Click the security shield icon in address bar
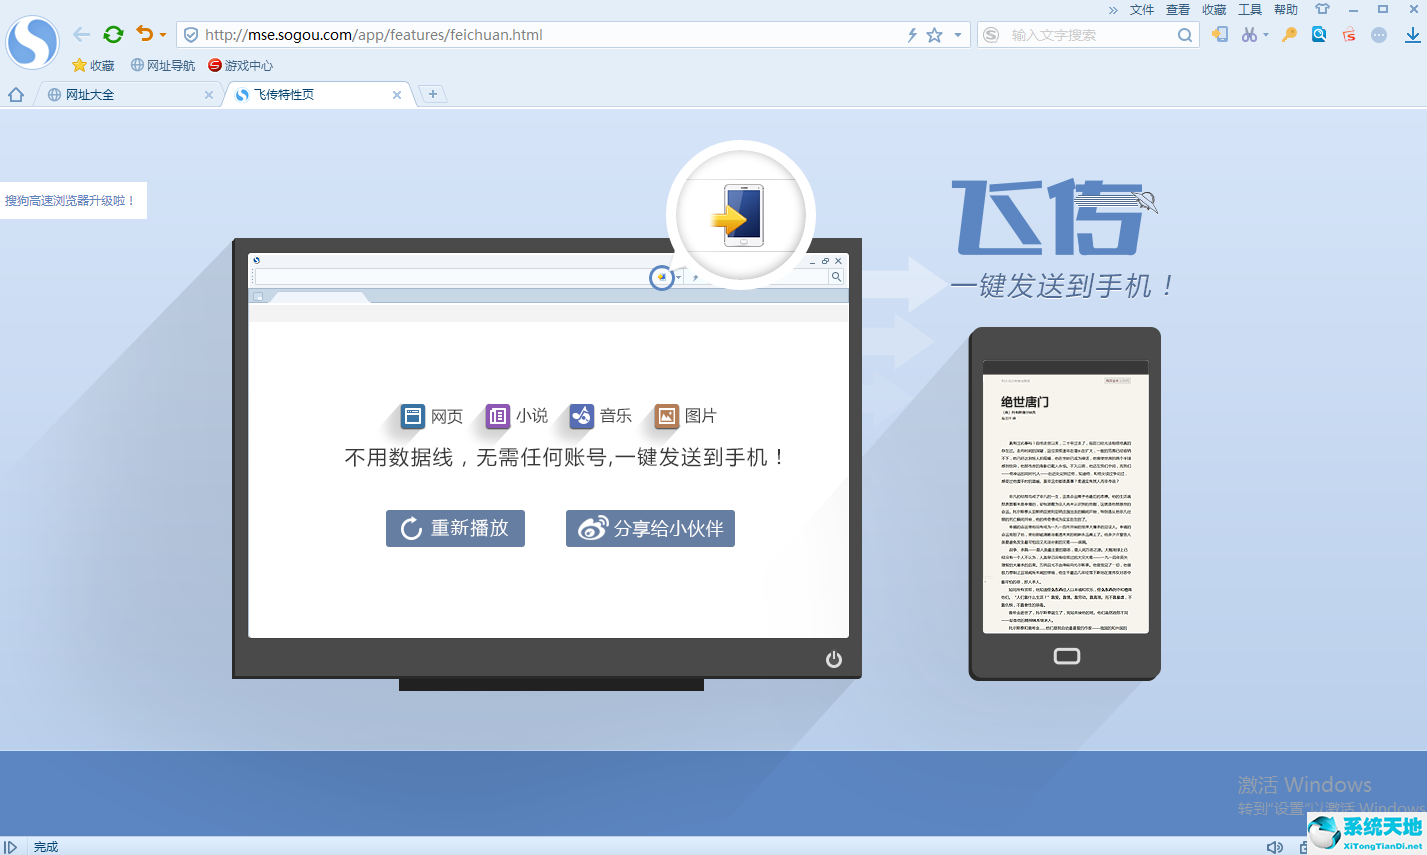 pyautogui.click(x=191, y=35)
